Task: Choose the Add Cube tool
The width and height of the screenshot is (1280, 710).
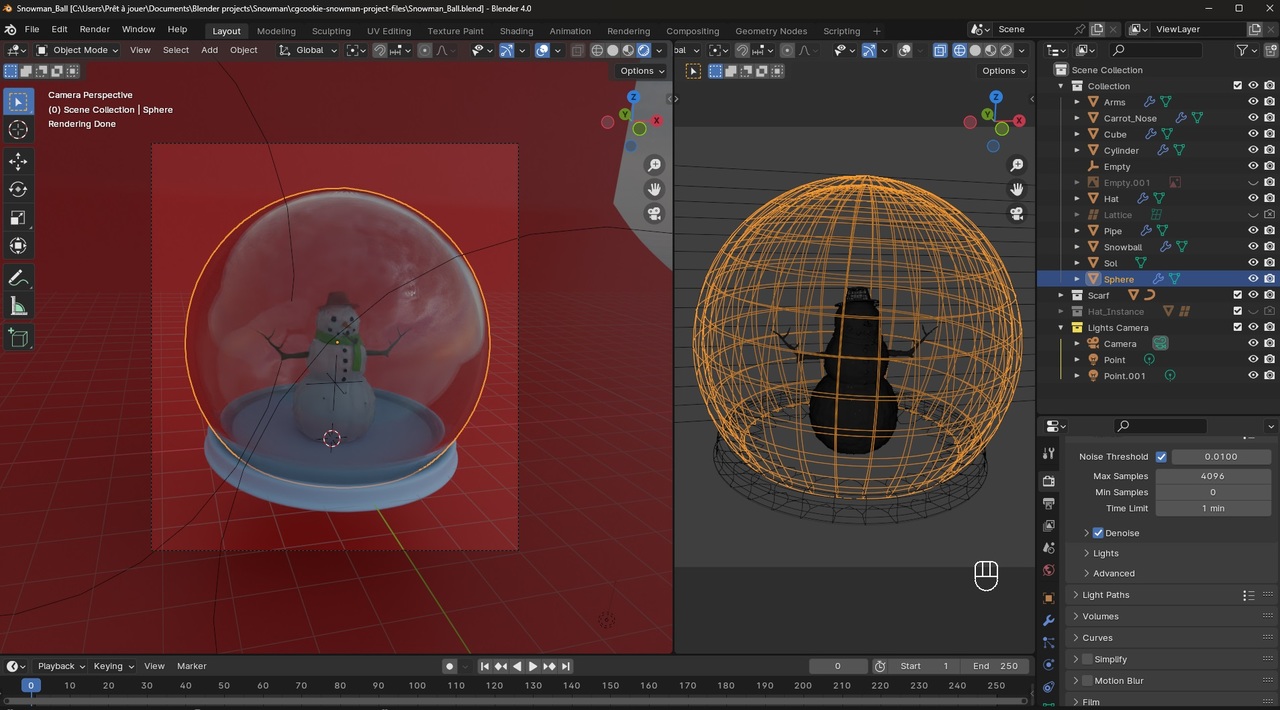Action: pyautogui.click(x=18, y=338)
